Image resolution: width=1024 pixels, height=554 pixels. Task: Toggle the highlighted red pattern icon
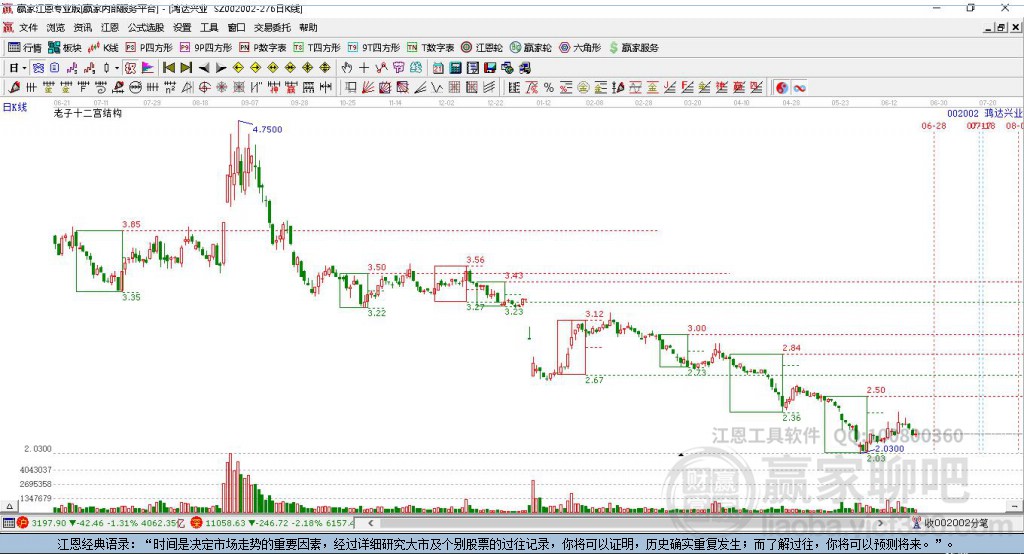(x=130, y=67)
